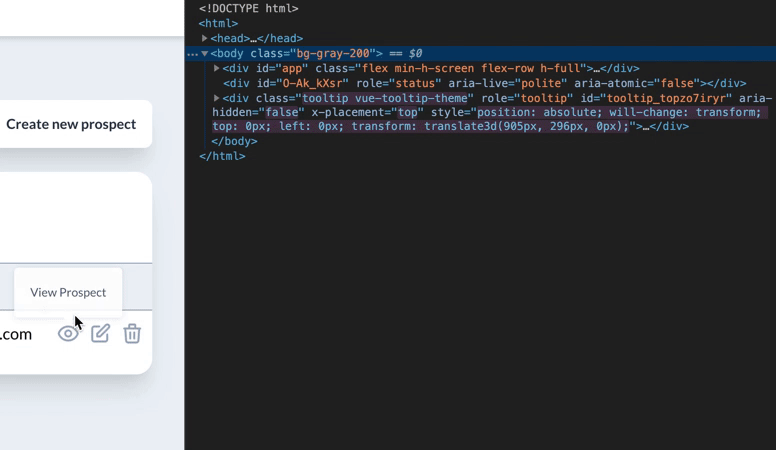The image size is (776, 450).
Task: Click the tooltip_topzo7iryr id value
Action: (x=666, y=98)
